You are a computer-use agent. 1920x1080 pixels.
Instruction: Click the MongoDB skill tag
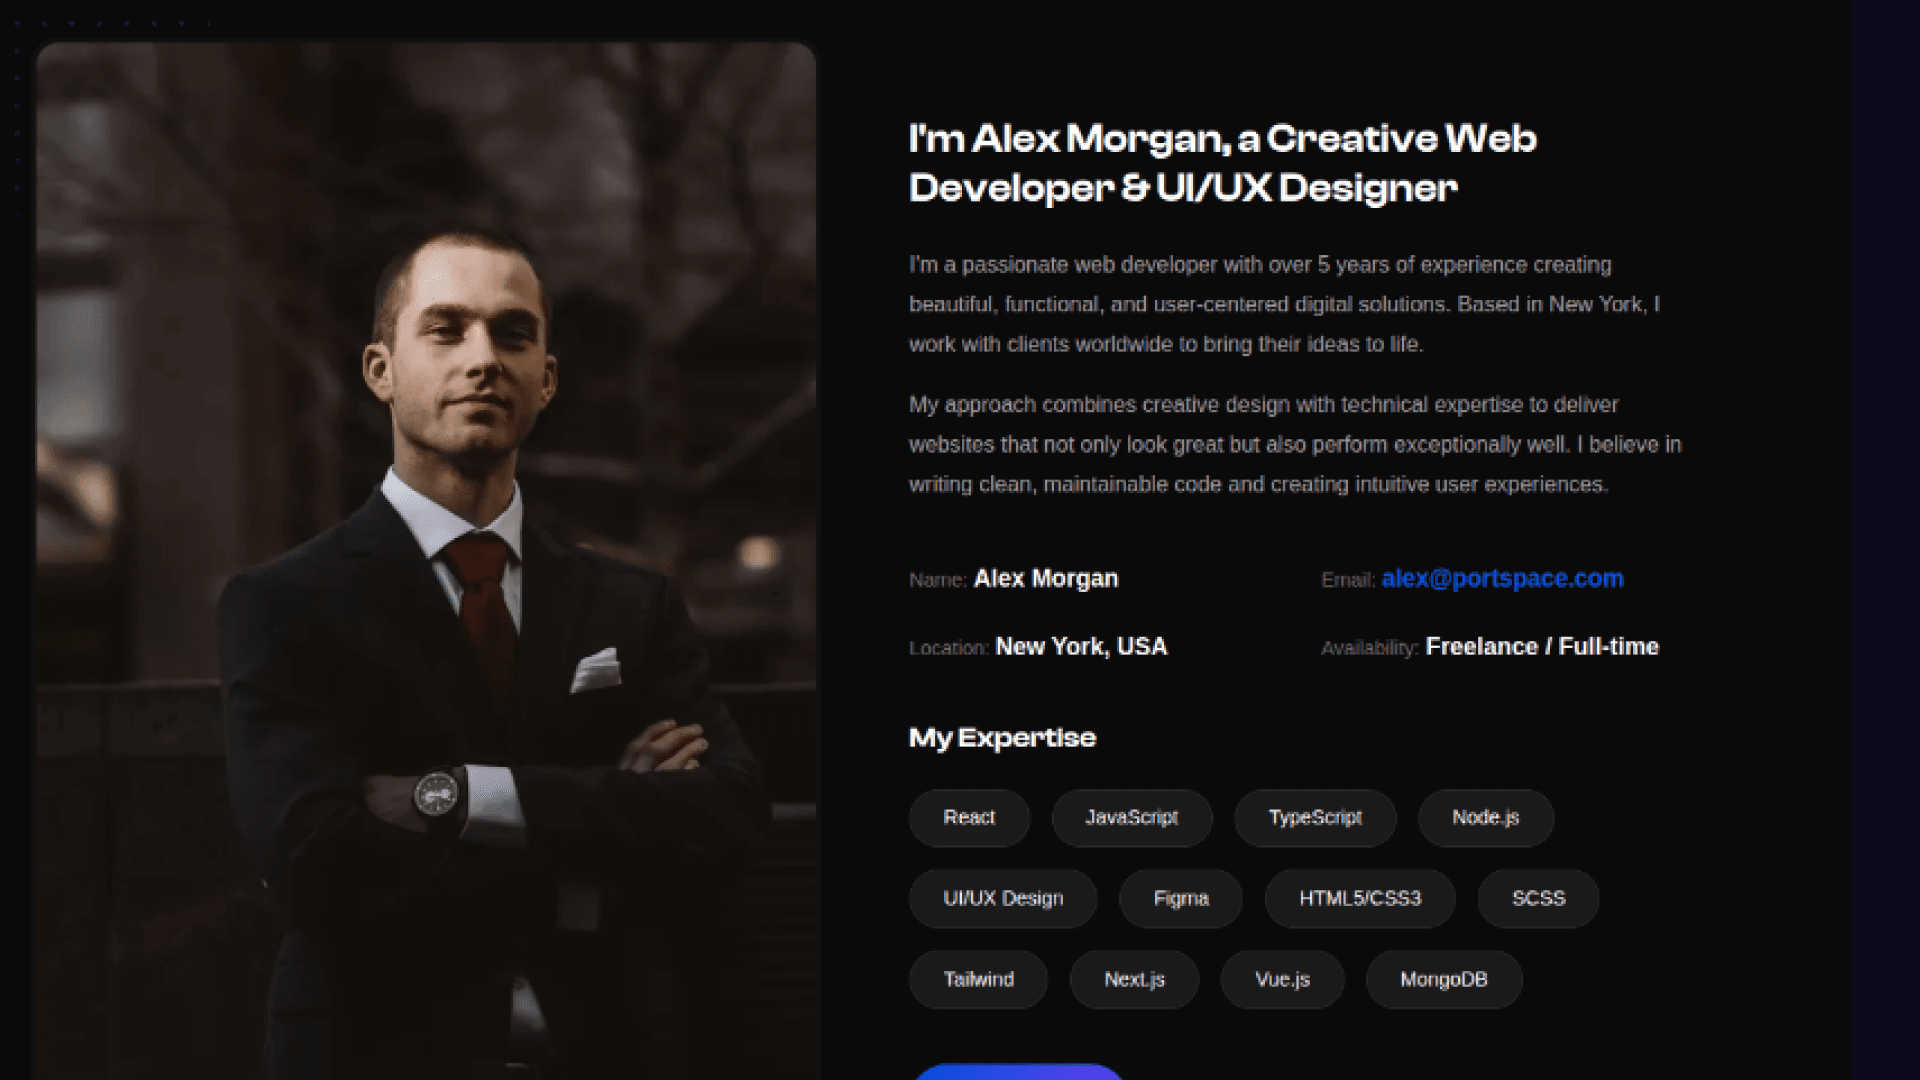pos(1444,980)
